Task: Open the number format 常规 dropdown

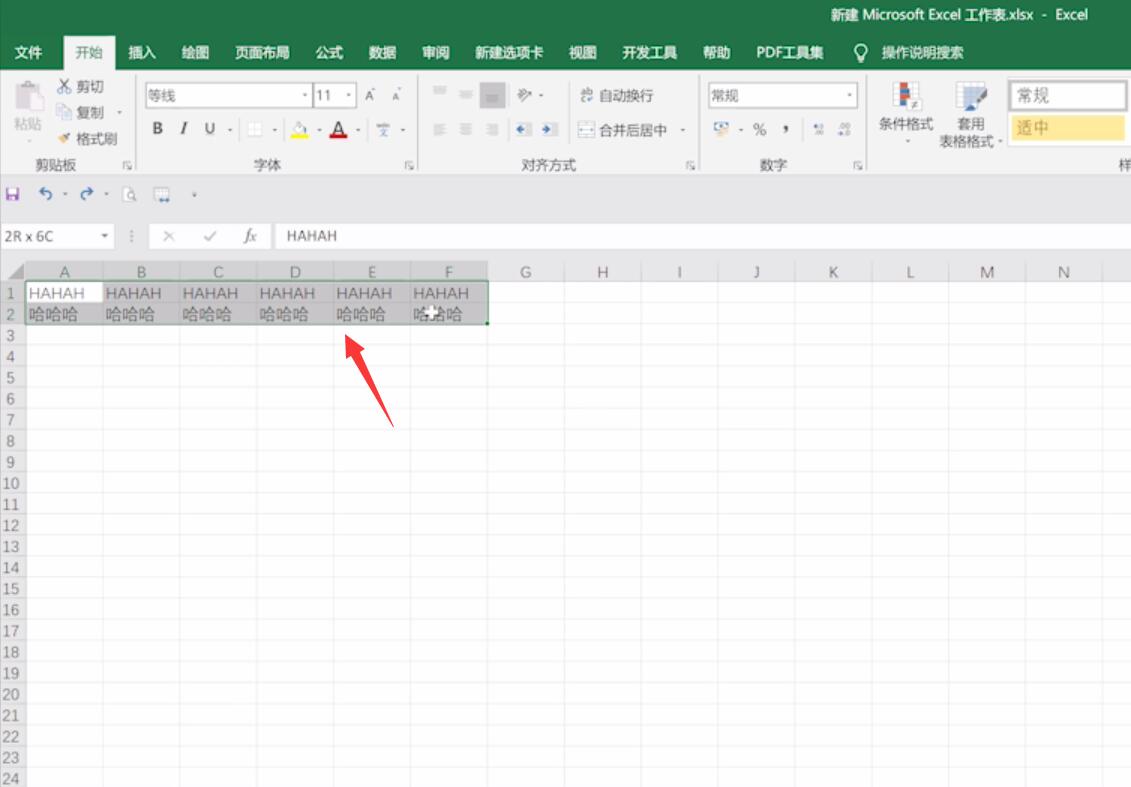Action: [x=850, y=96]
